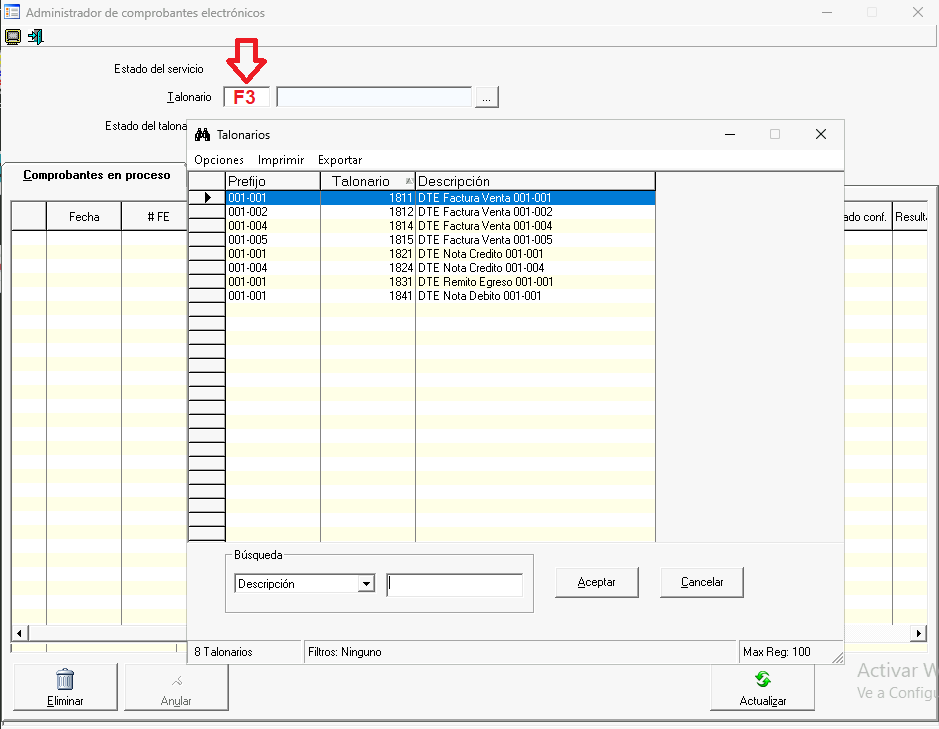The width and height of the screenshot is (939, 729).
Task: Open the Exportar menu
Action: click(340, 160)
